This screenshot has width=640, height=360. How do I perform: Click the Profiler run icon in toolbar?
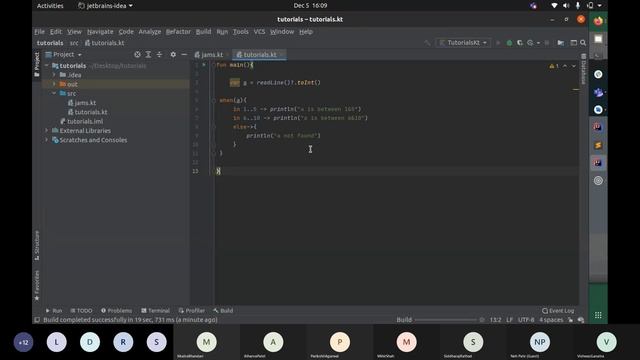click(x=530, y=42)
